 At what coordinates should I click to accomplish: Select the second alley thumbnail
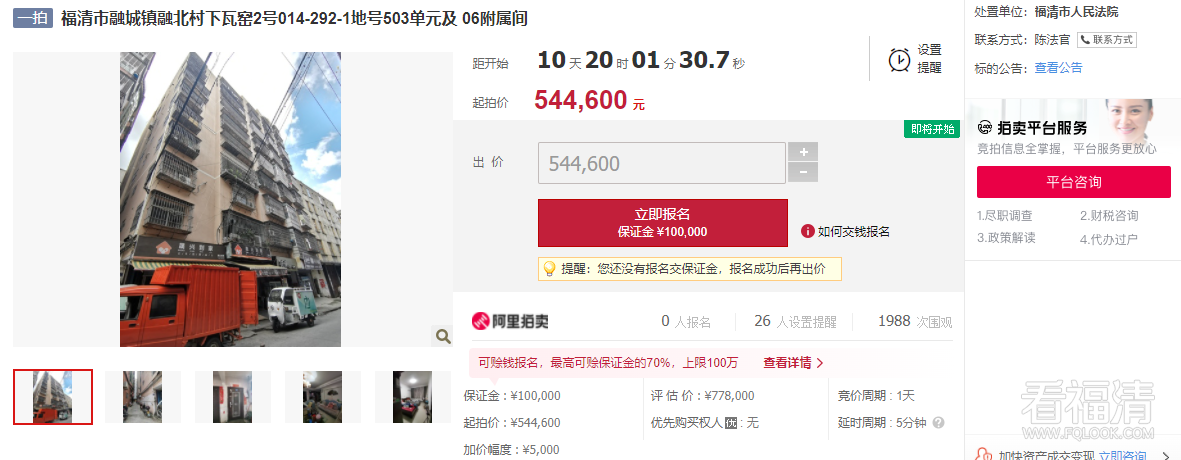(x=142, y=397)
